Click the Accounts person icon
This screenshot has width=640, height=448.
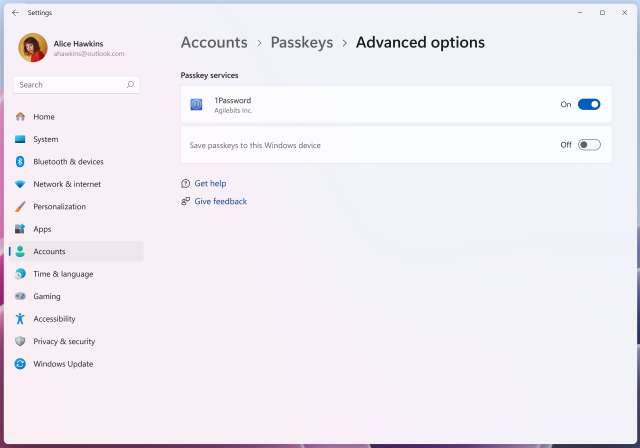[20, 251]
